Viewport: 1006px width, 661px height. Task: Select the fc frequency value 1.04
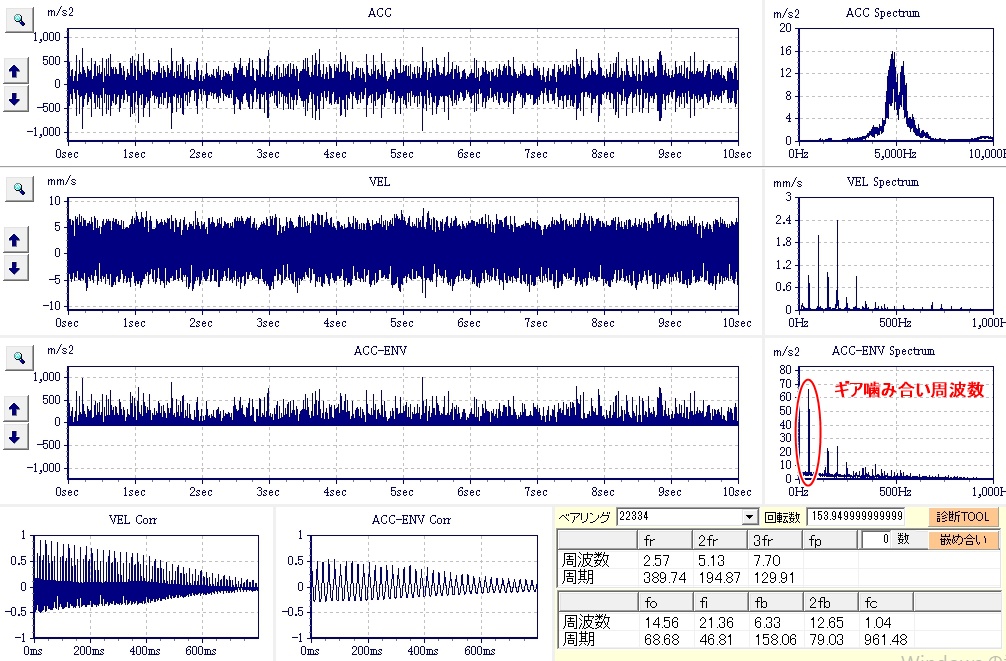[x=877, y=622]
